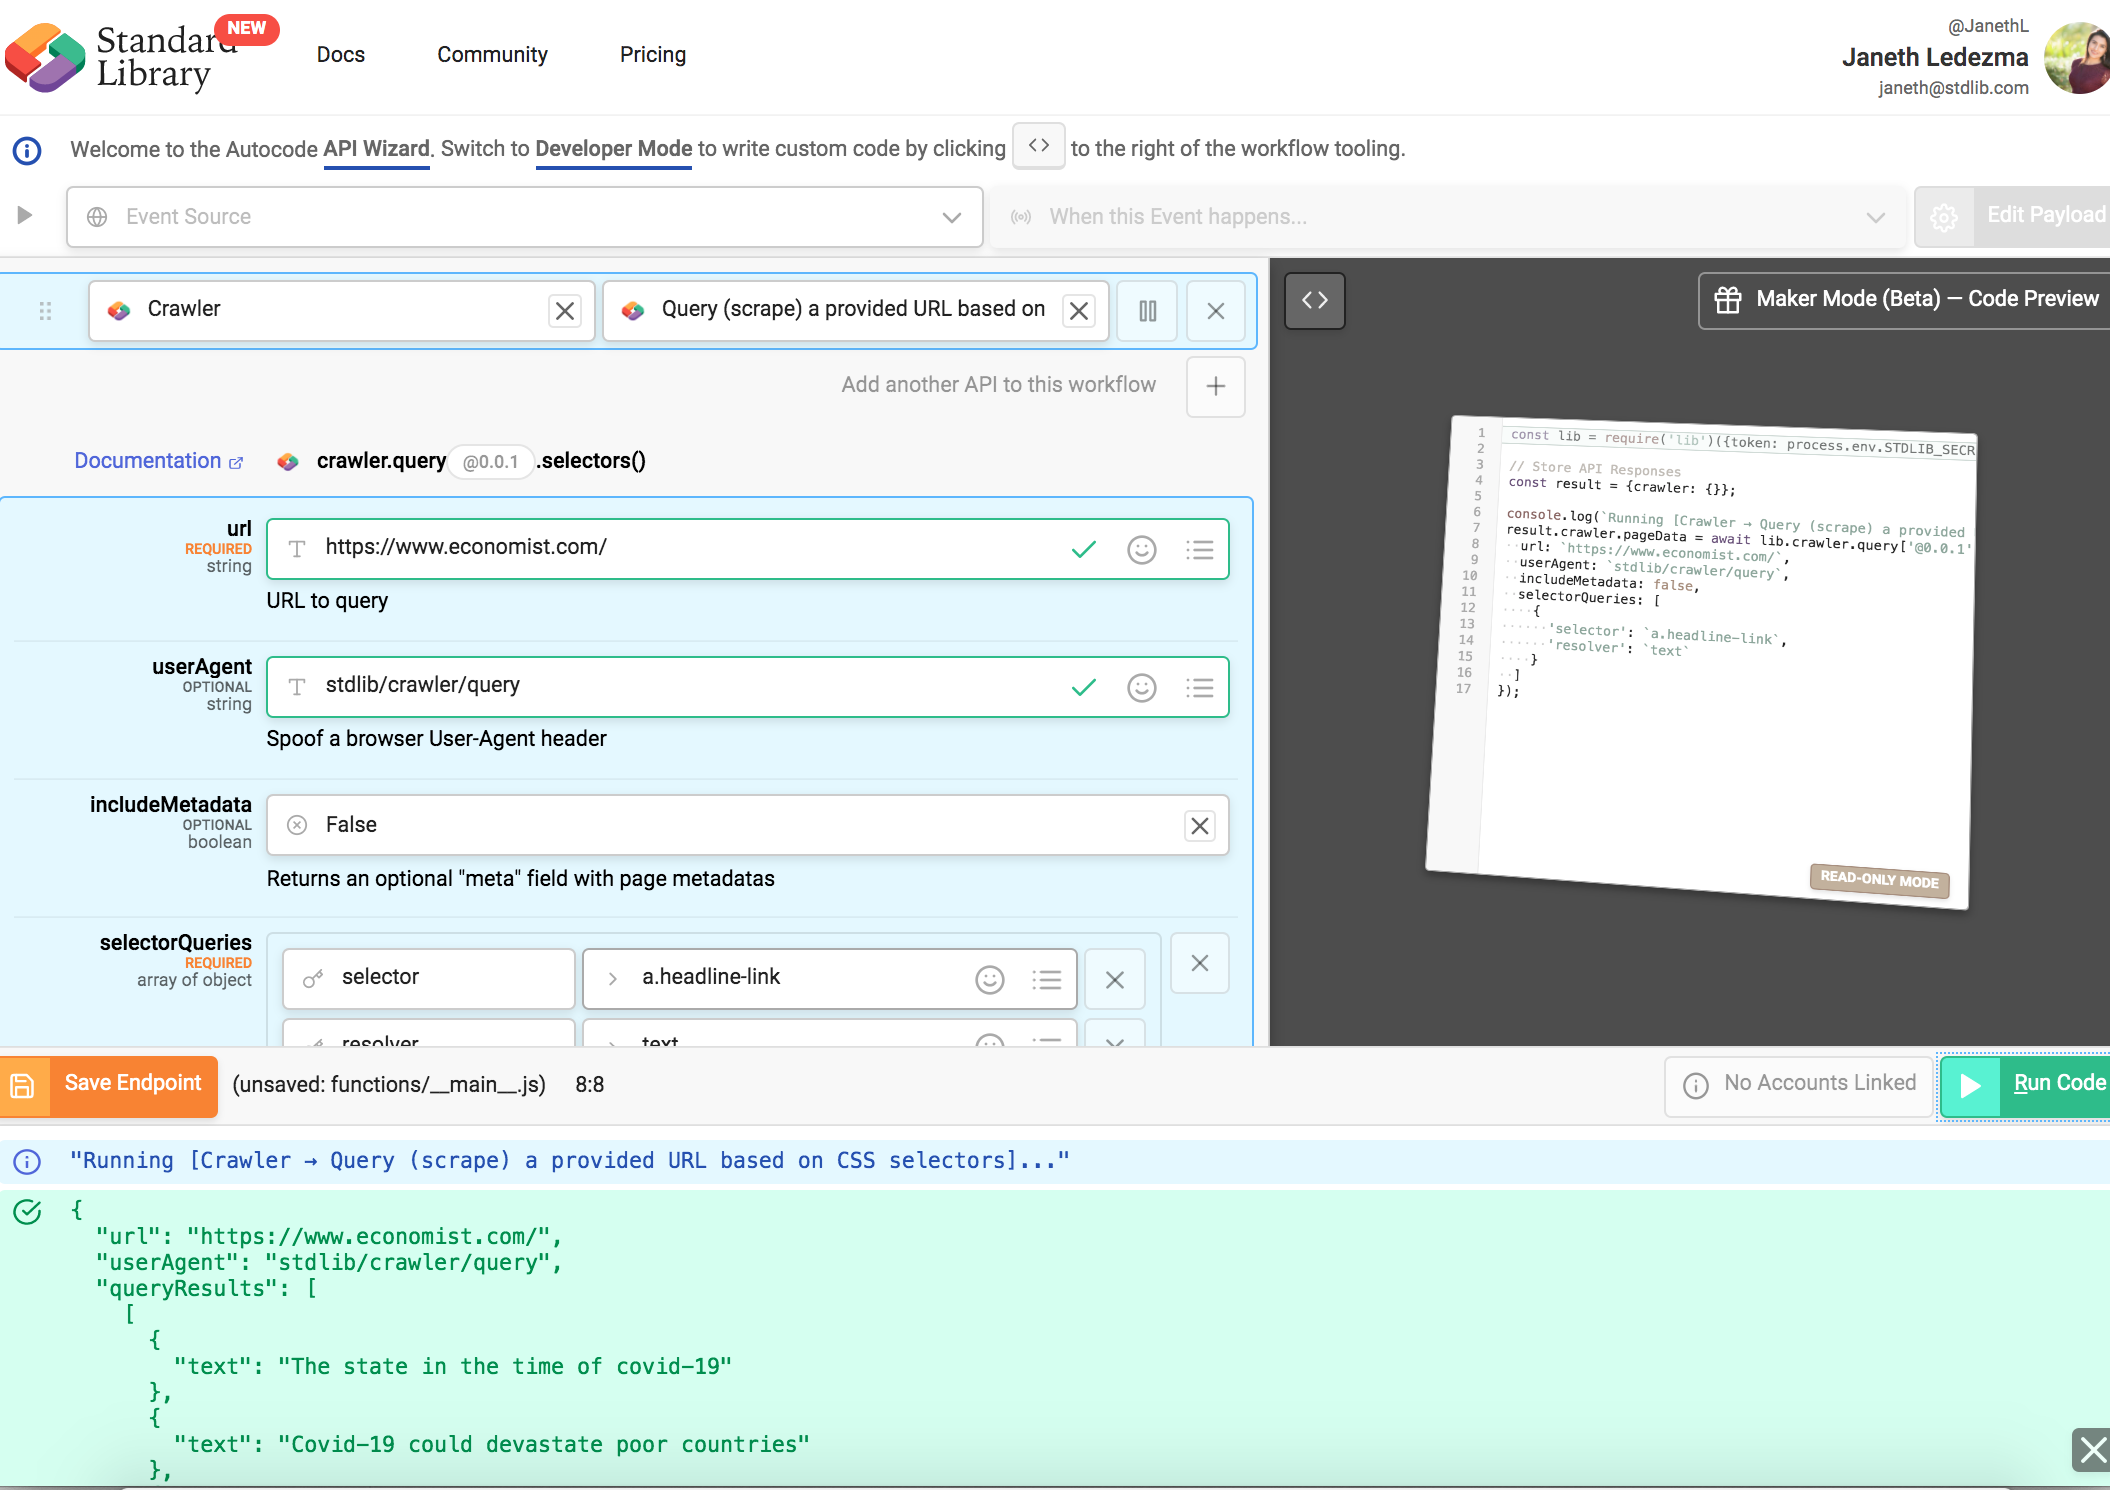Open Janeth Ledezma profile avatar
Image resolution: width=2110 pixels, height=1490 pixels.
[2077, 58]
